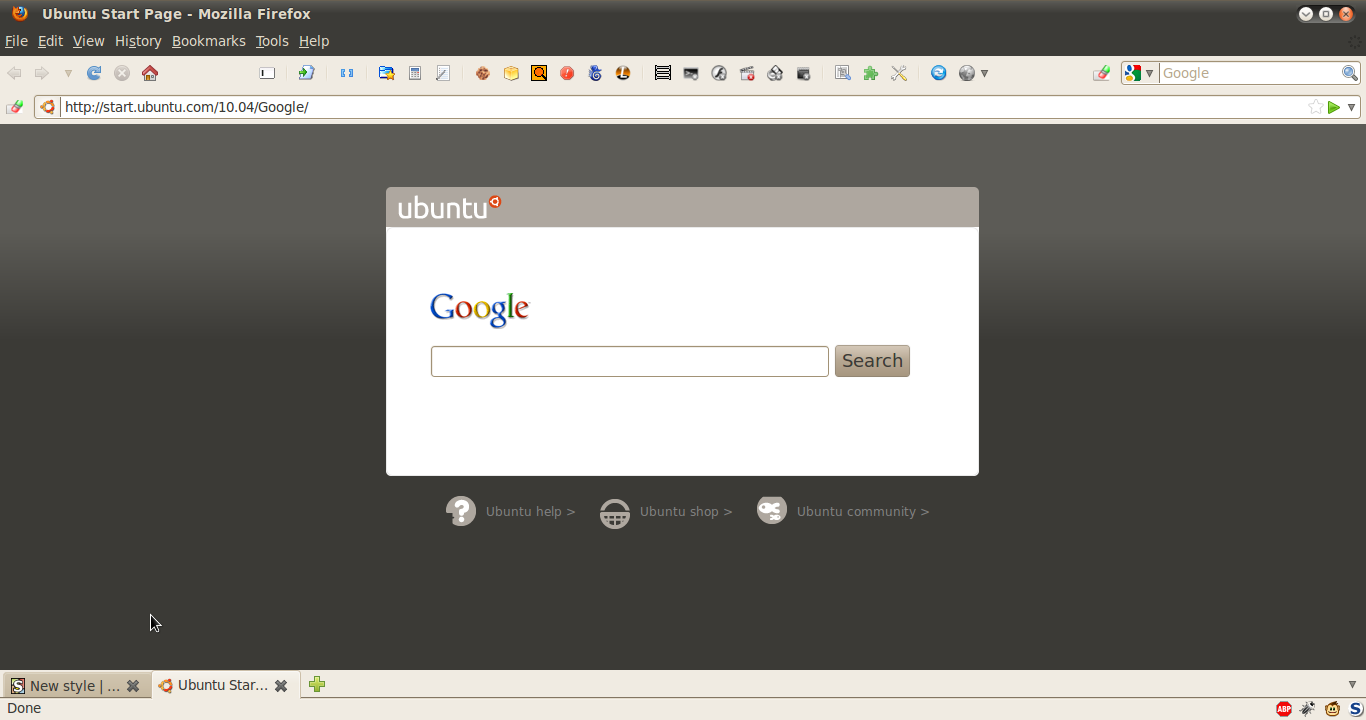The width and height of the screenshot is (1366, 720).
Task: Click the monkey face icon in status bar
Action: click(1333, 709)
